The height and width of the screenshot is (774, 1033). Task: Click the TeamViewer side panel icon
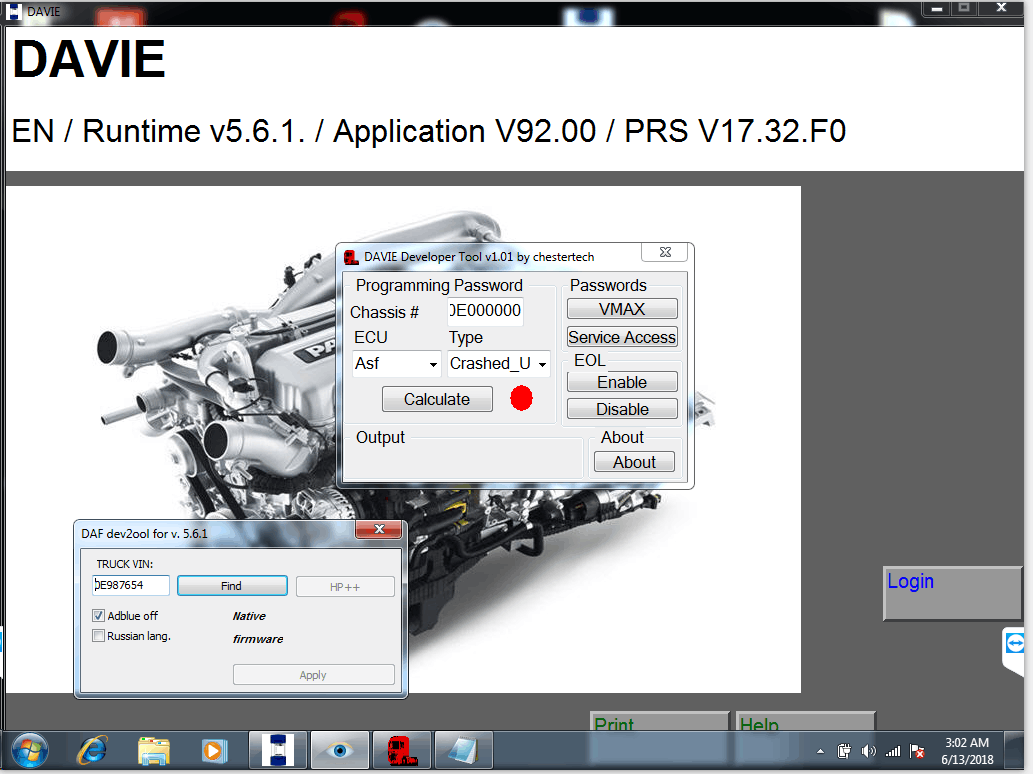click(x=1017, y=643)
